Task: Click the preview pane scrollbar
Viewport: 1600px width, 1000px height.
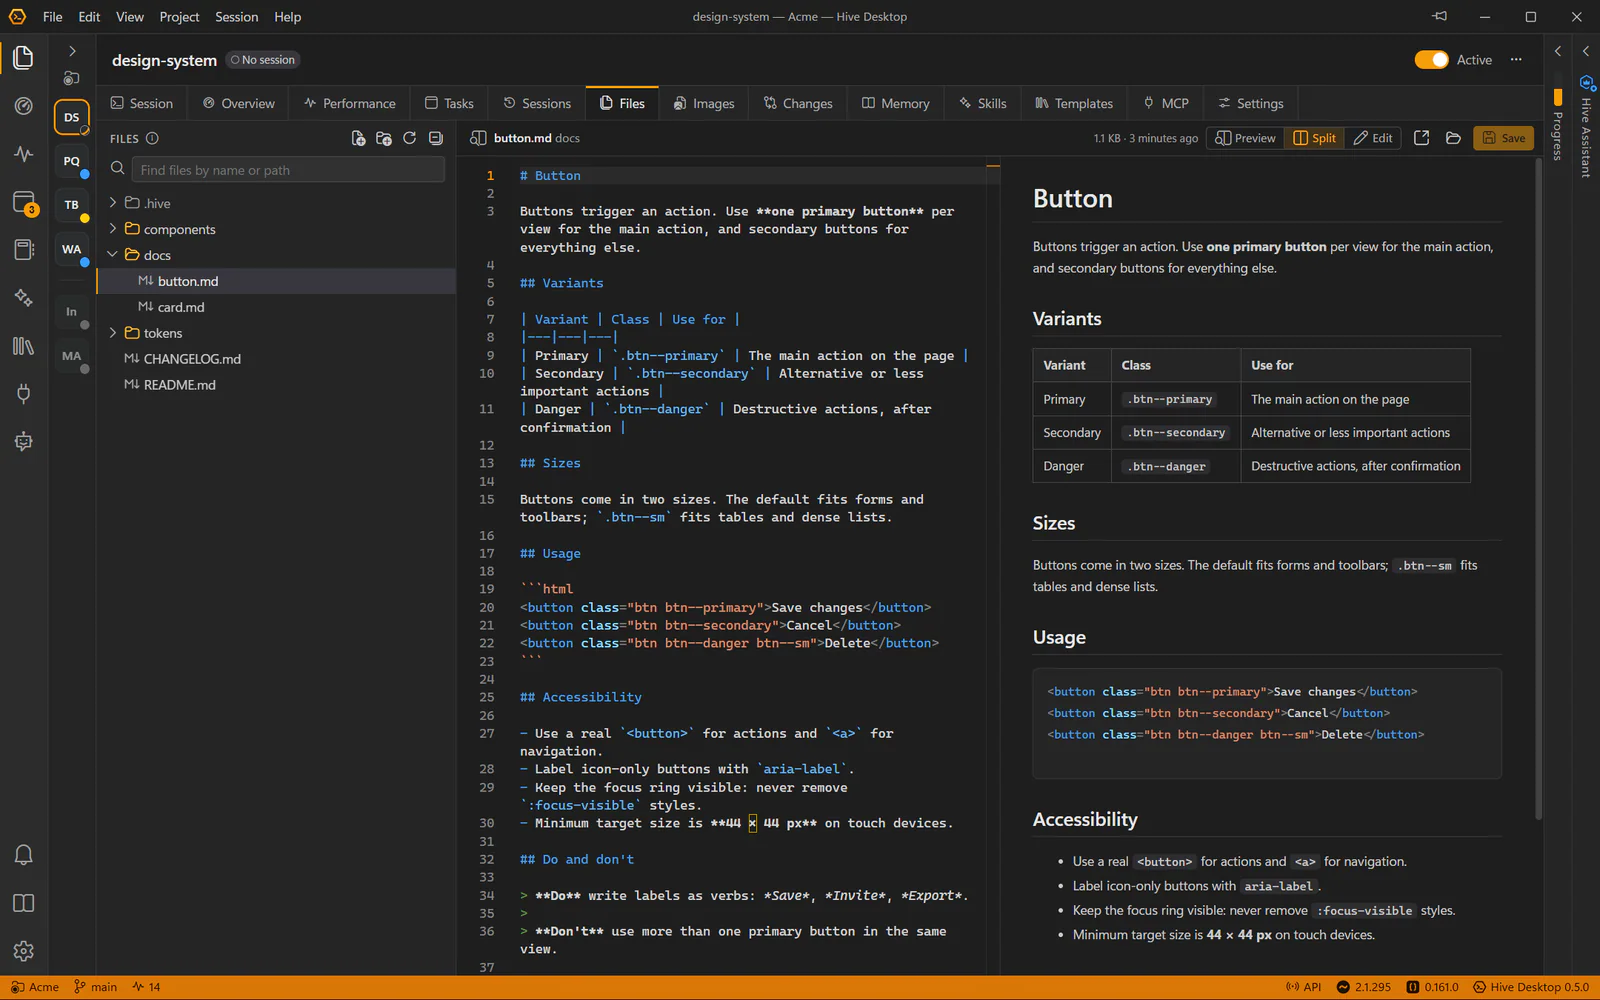Action: [x=1539, y=490]
